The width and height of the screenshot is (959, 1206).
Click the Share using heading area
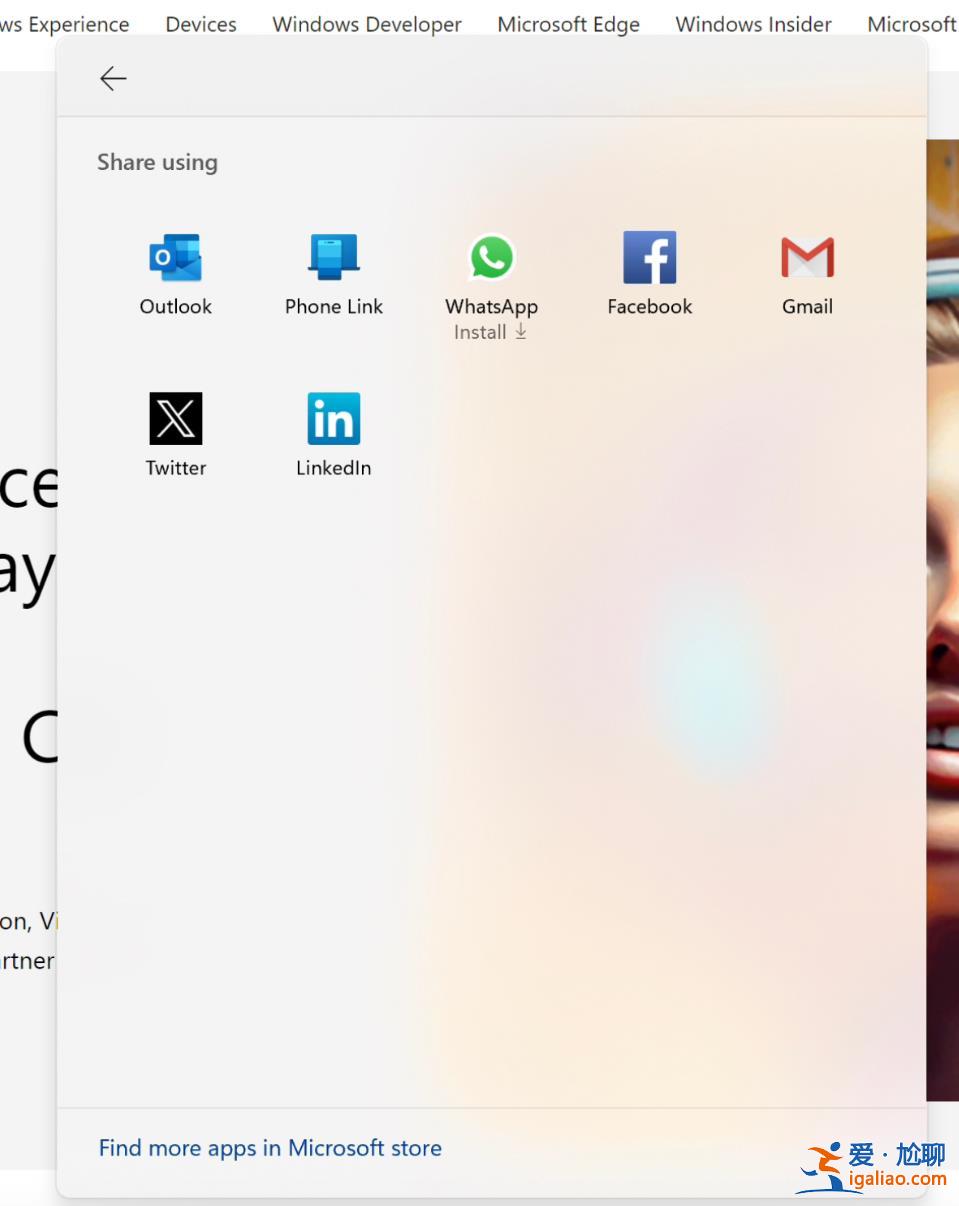tap(157, 162)
